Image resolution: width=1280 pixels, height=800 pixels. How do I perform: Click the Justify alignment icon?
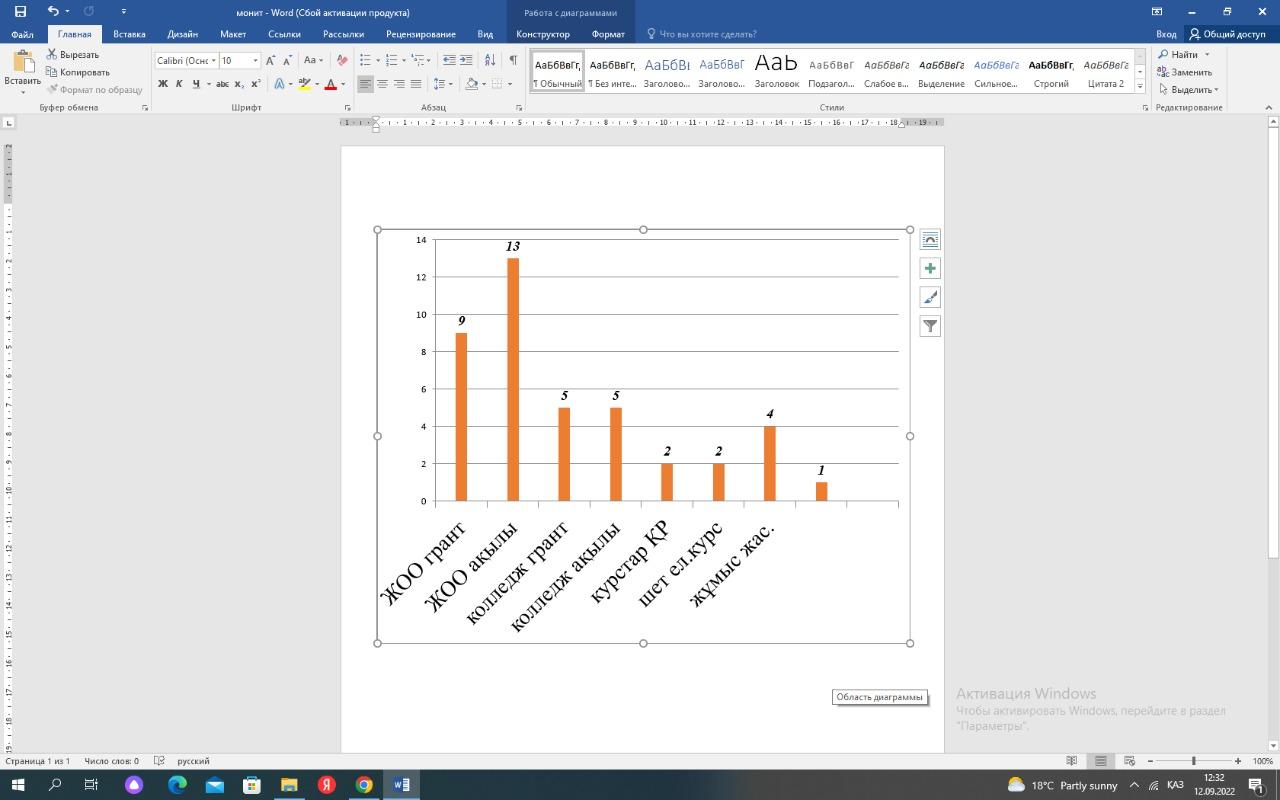415,84
